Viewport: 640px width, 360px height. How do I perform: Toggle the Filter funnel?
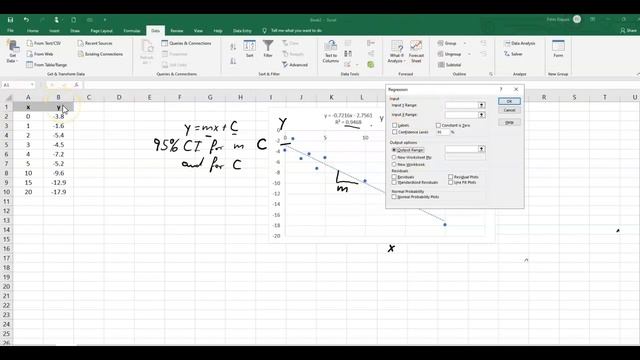coord(268,49)
